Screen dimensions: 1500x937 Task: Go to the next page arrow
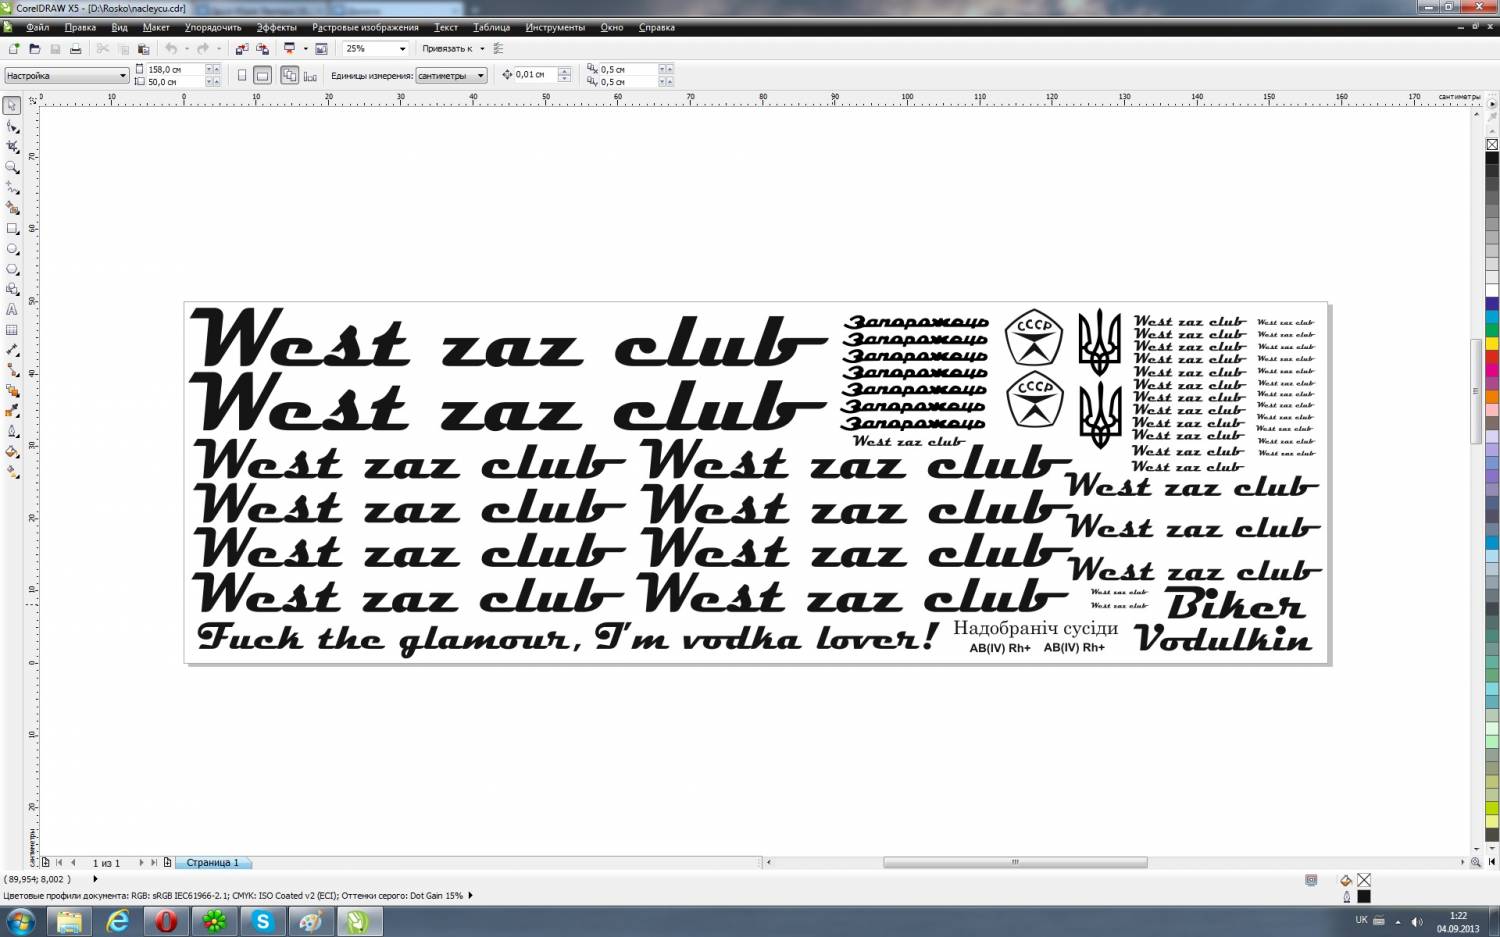click(x=141, y=862)
